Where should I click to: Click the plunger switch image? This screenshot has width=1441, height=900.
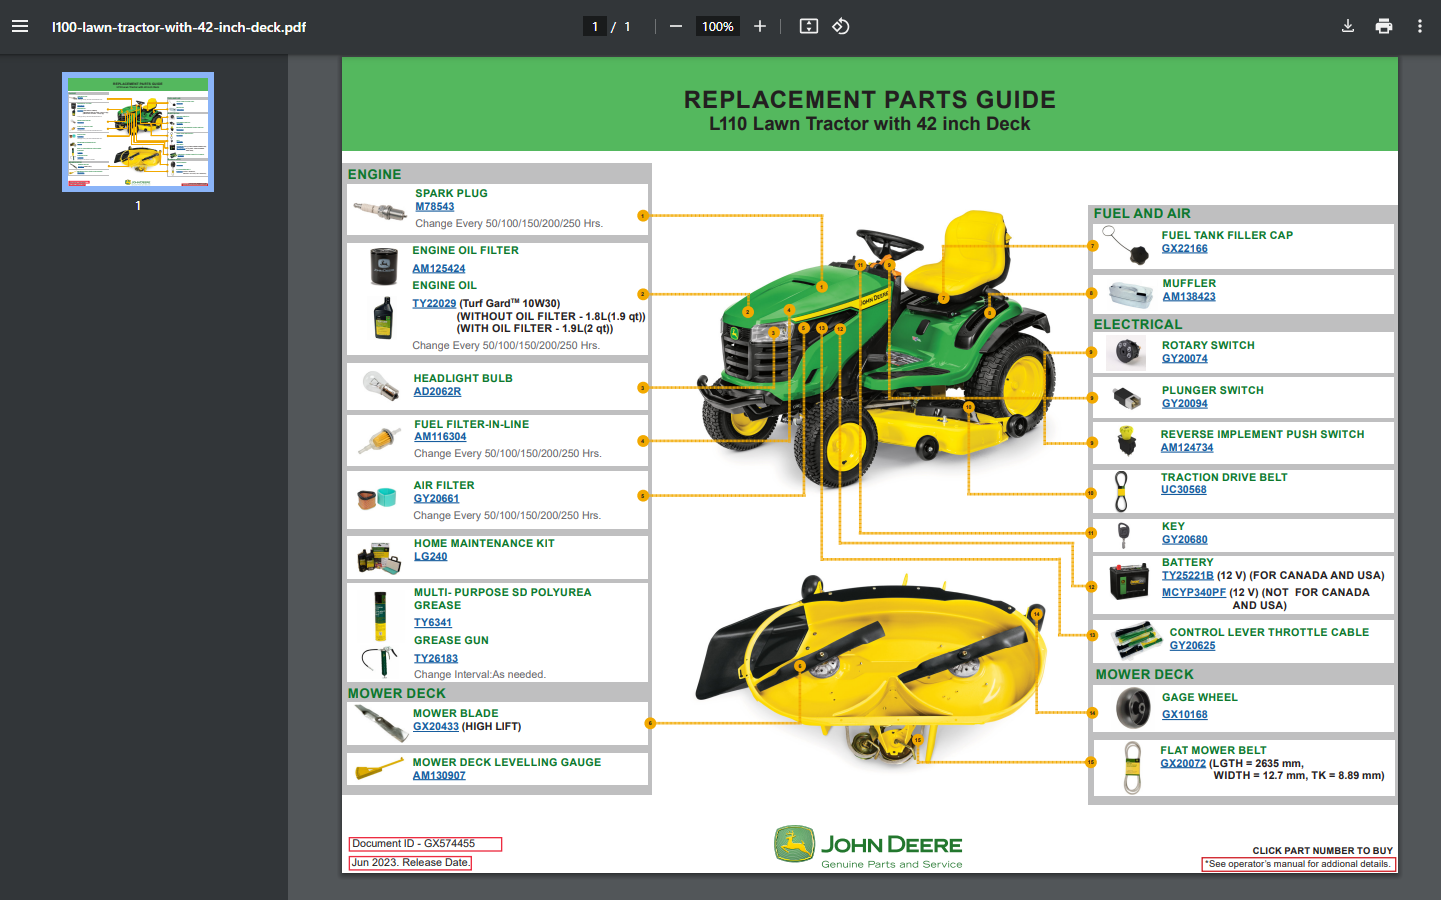(x=1127, y=399)
